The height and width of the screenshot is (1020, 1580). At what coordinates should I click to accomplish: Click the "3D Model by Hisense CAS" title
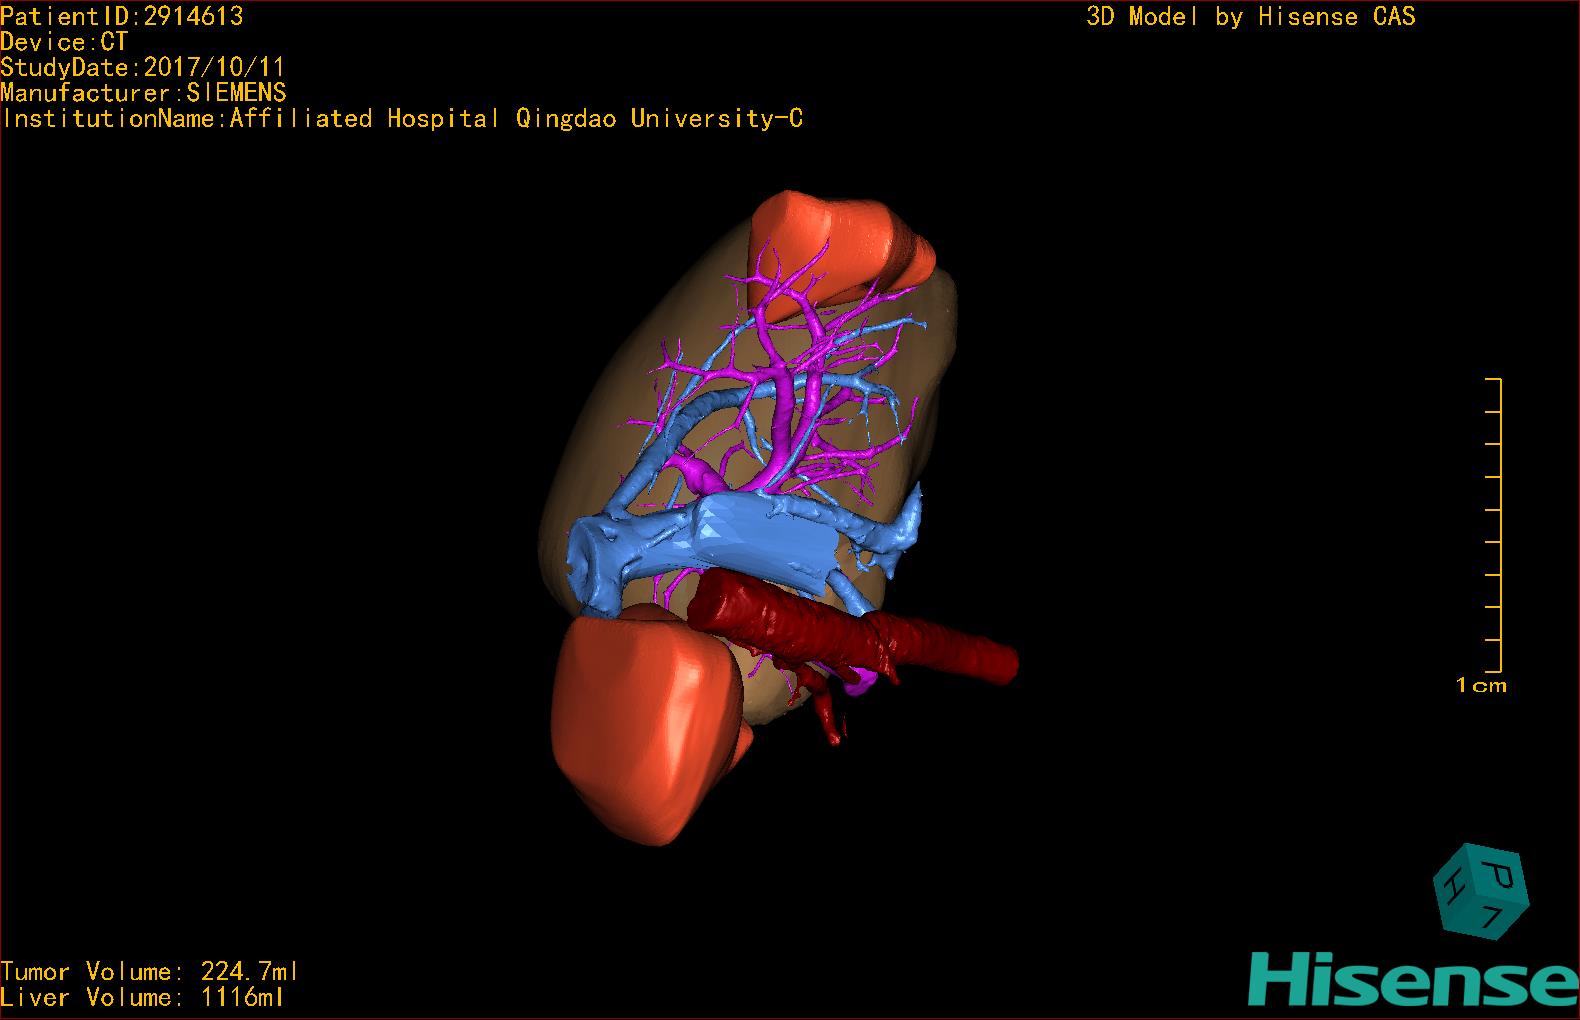[1251, 16]
